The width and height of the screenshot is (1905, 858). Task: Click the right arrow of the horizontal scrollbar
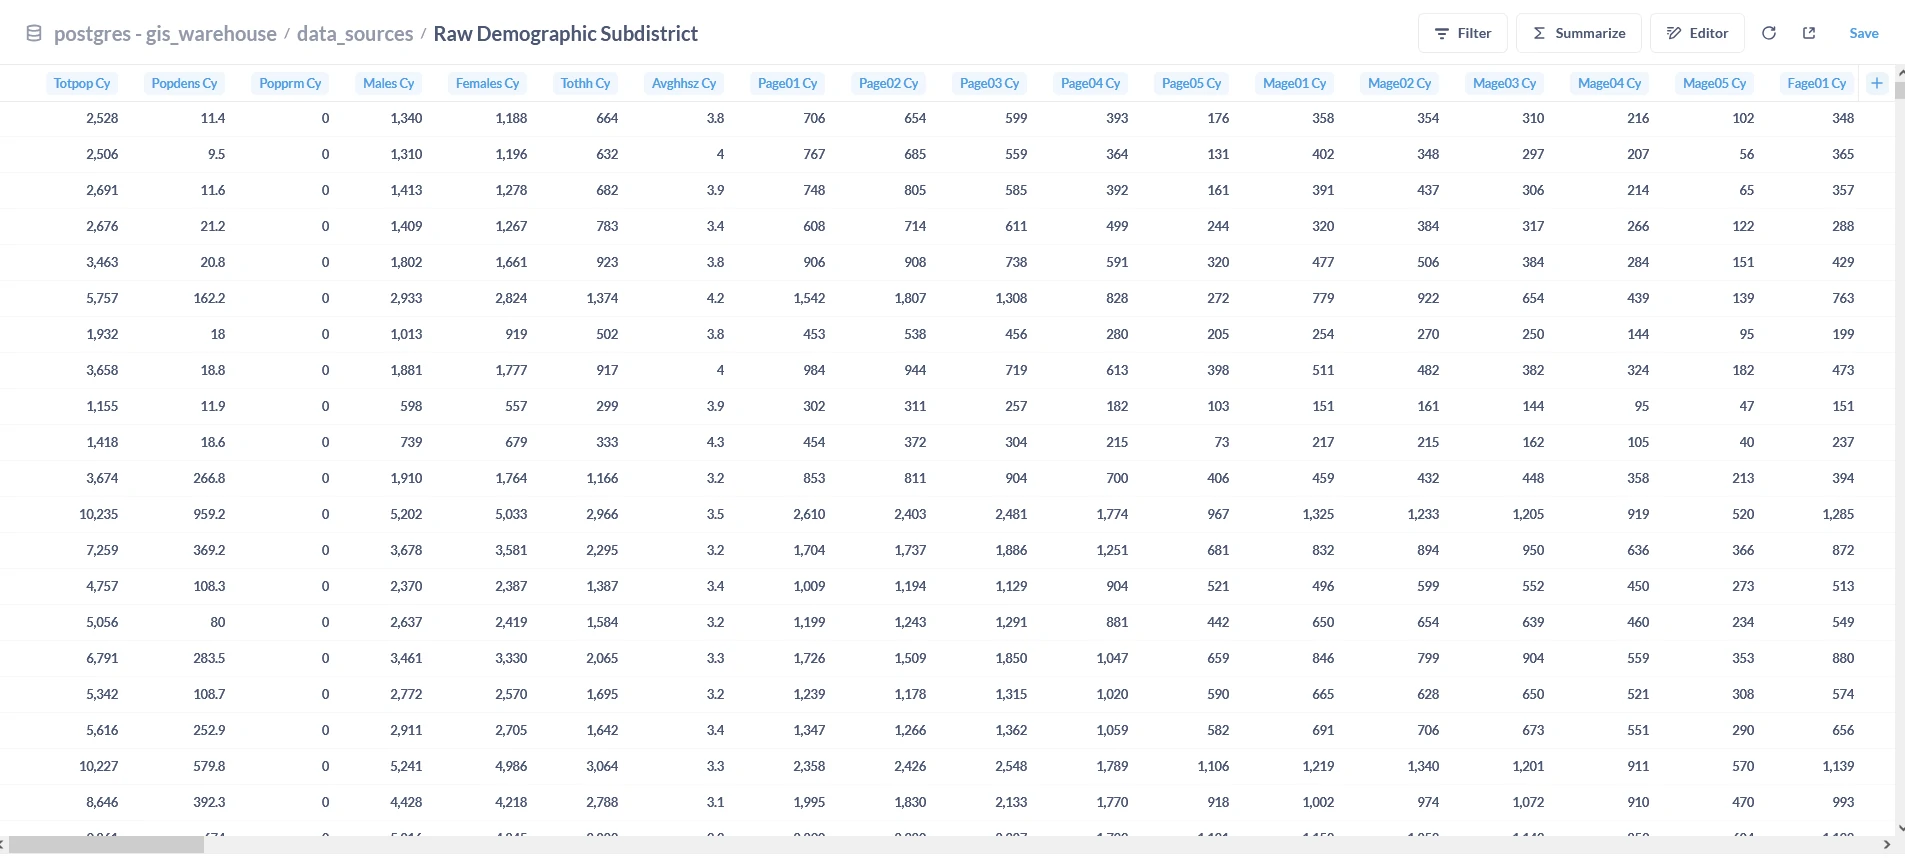coord(1886,846)
